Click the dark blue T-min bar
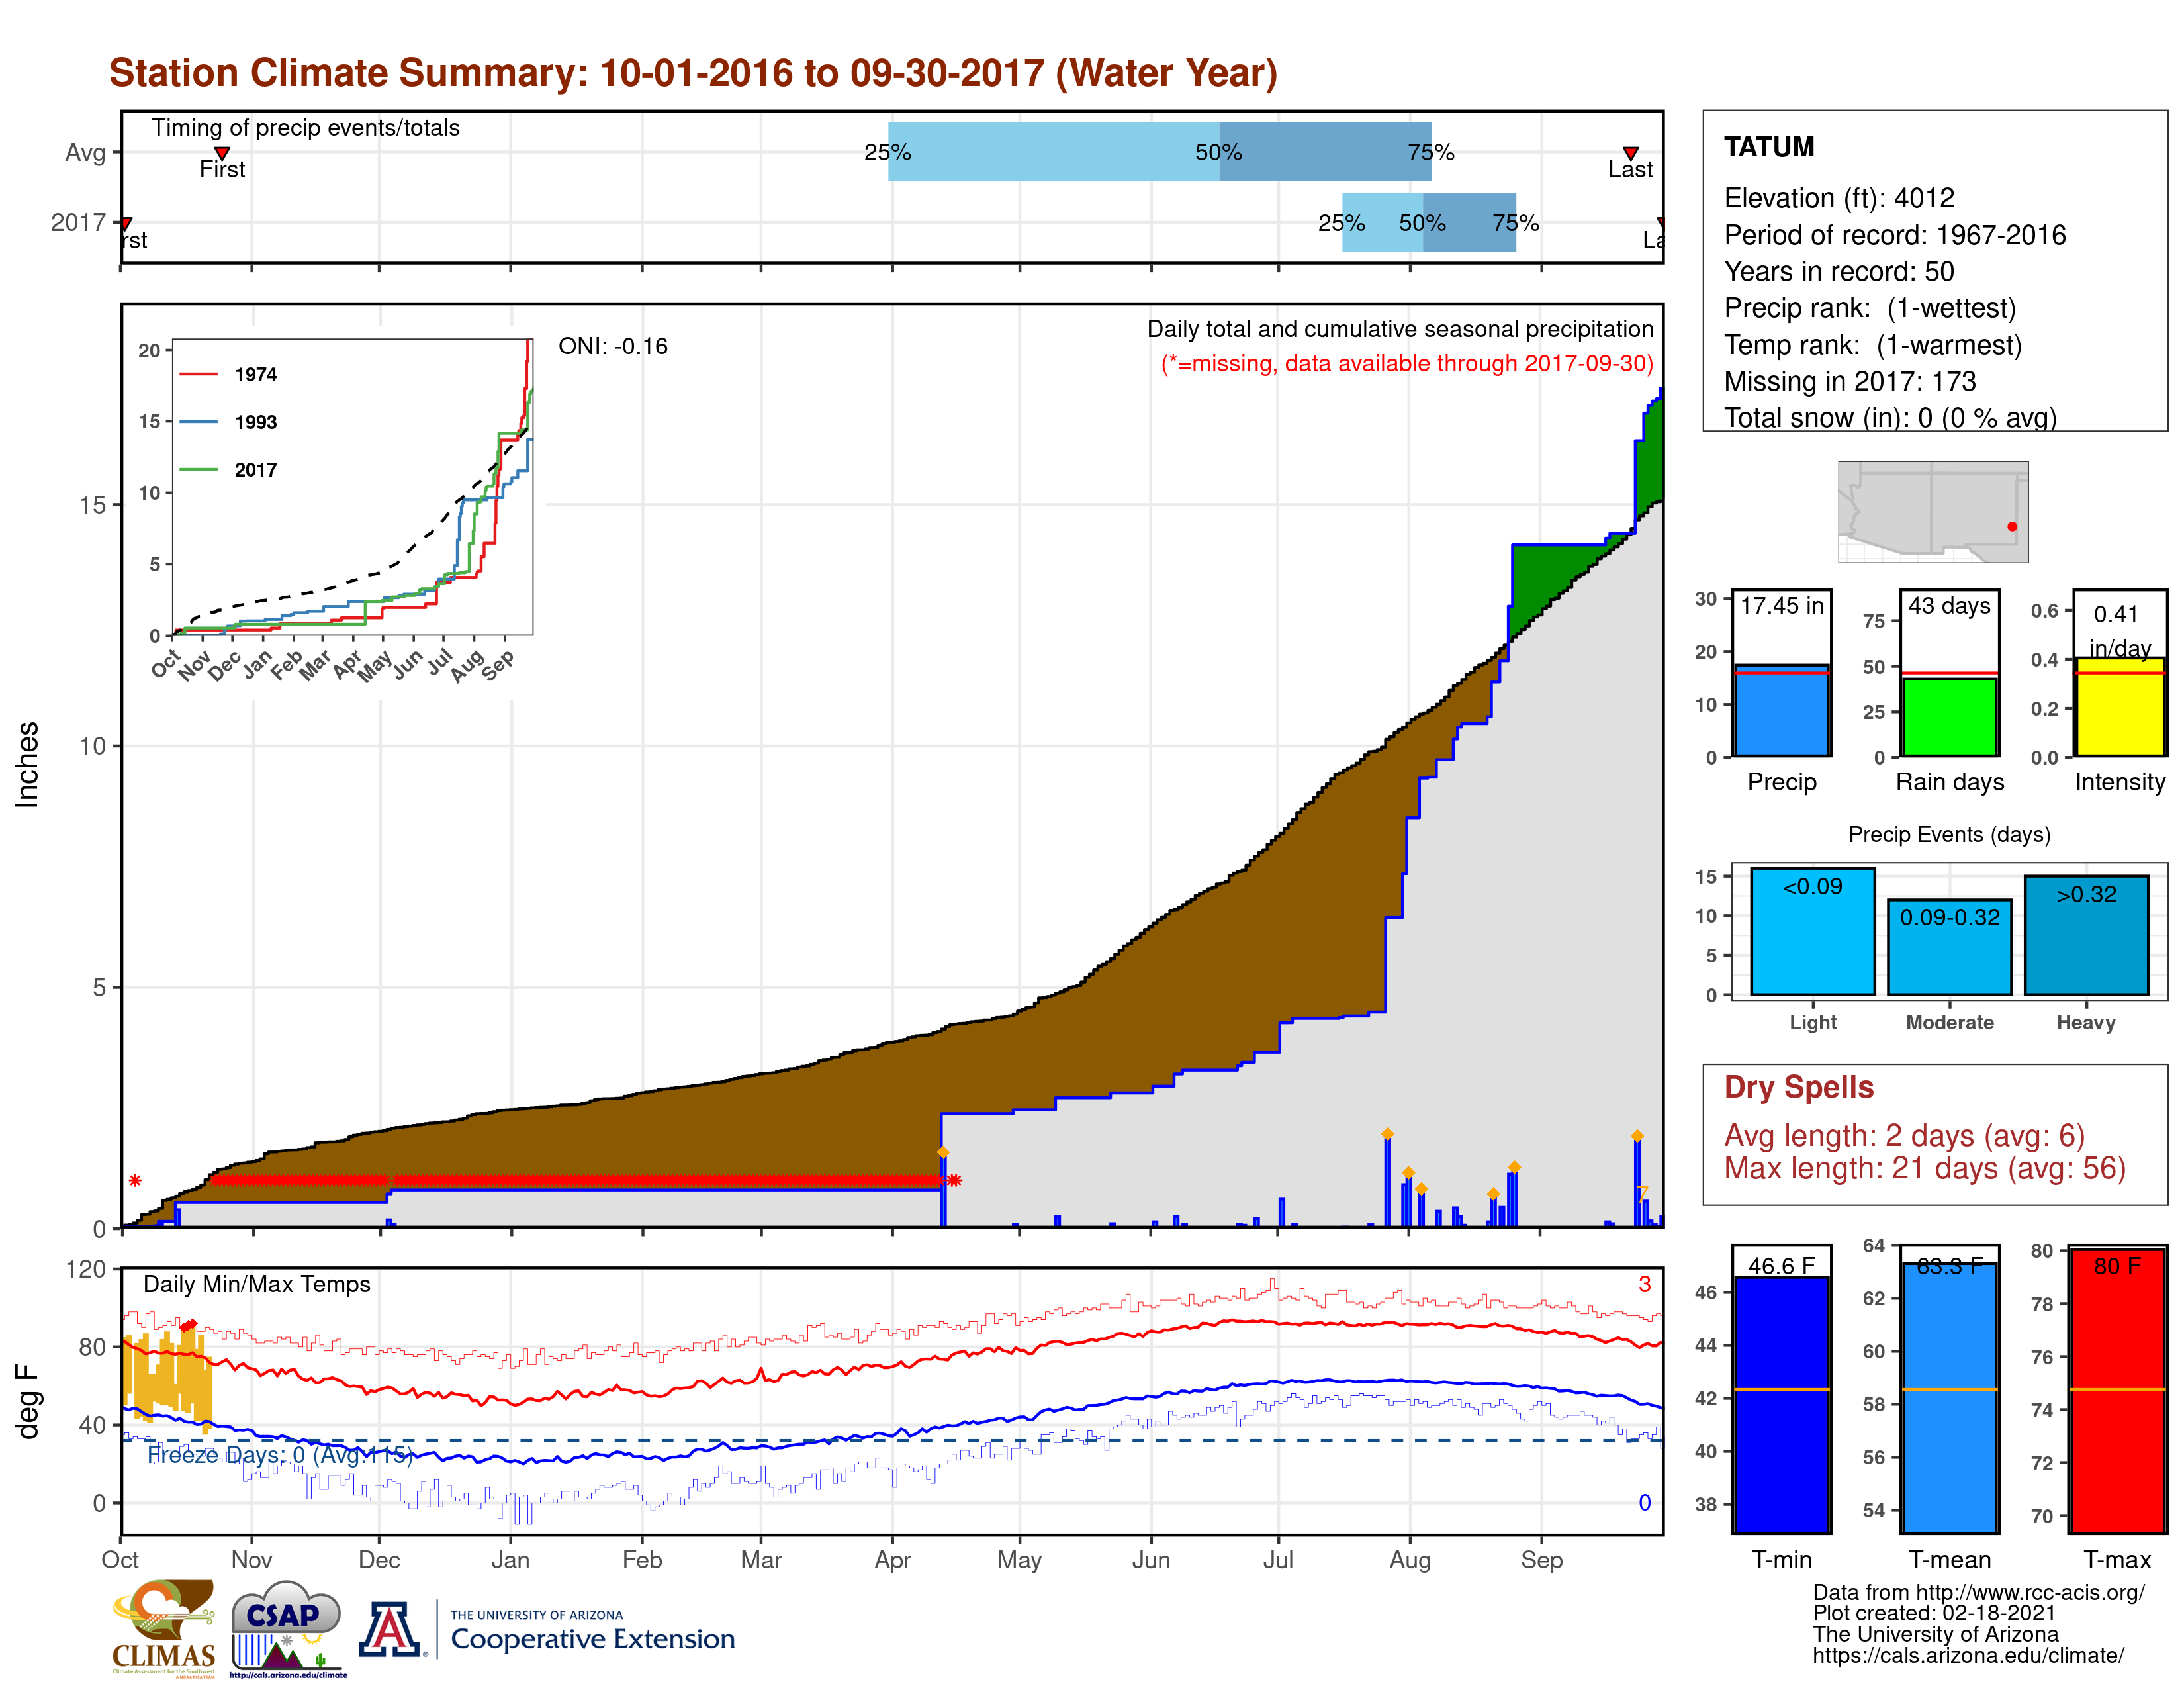This screenshot has width=2184, height=1688. (x=1781, y=1404)
